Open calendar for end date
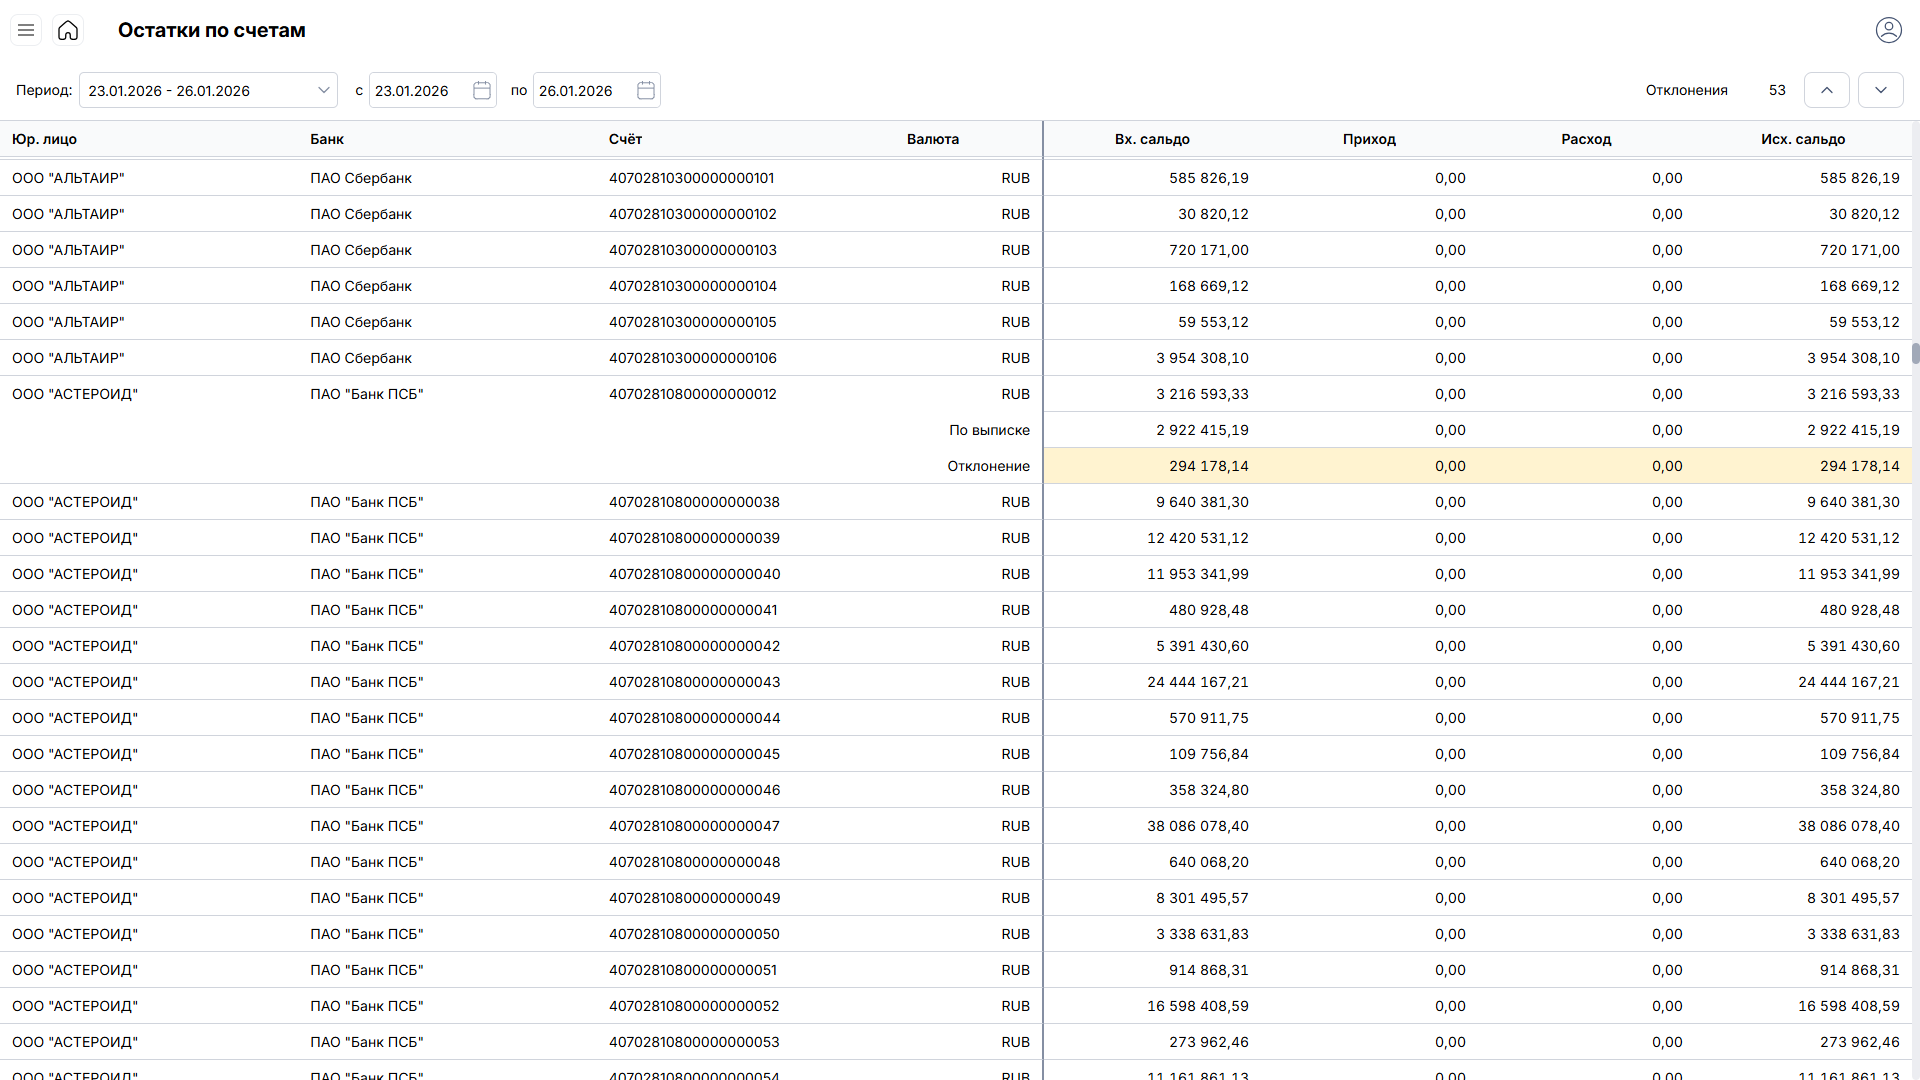 coord(646,90)
